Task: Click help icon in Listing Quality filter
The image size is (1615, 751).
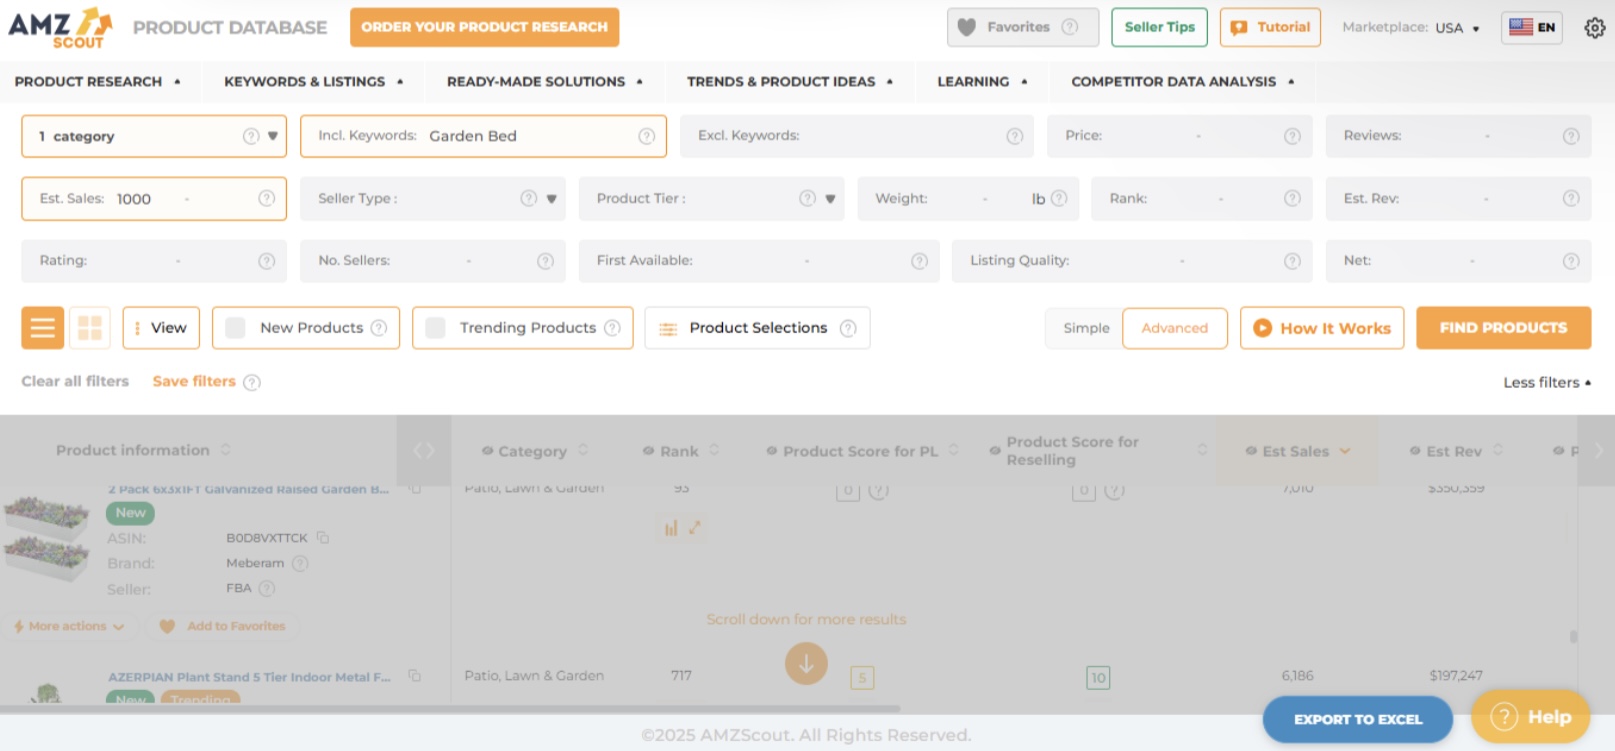Action: pos(1292,261)
